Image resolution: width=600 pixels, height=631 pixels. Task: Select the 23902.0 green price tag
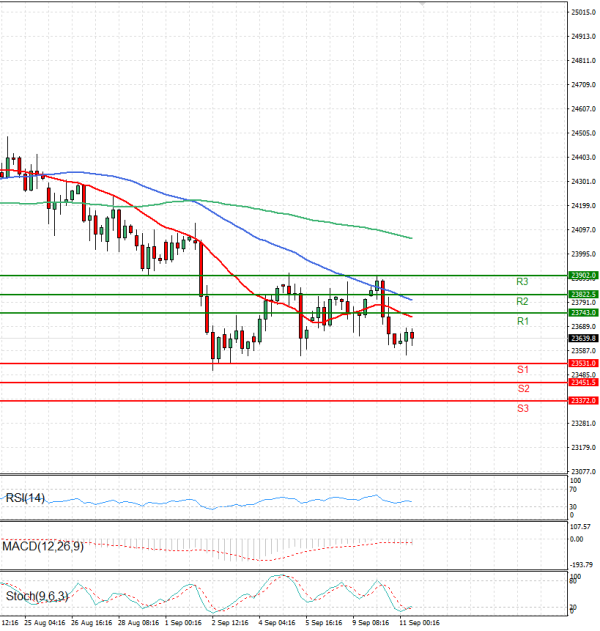click(x=583, y=276)
